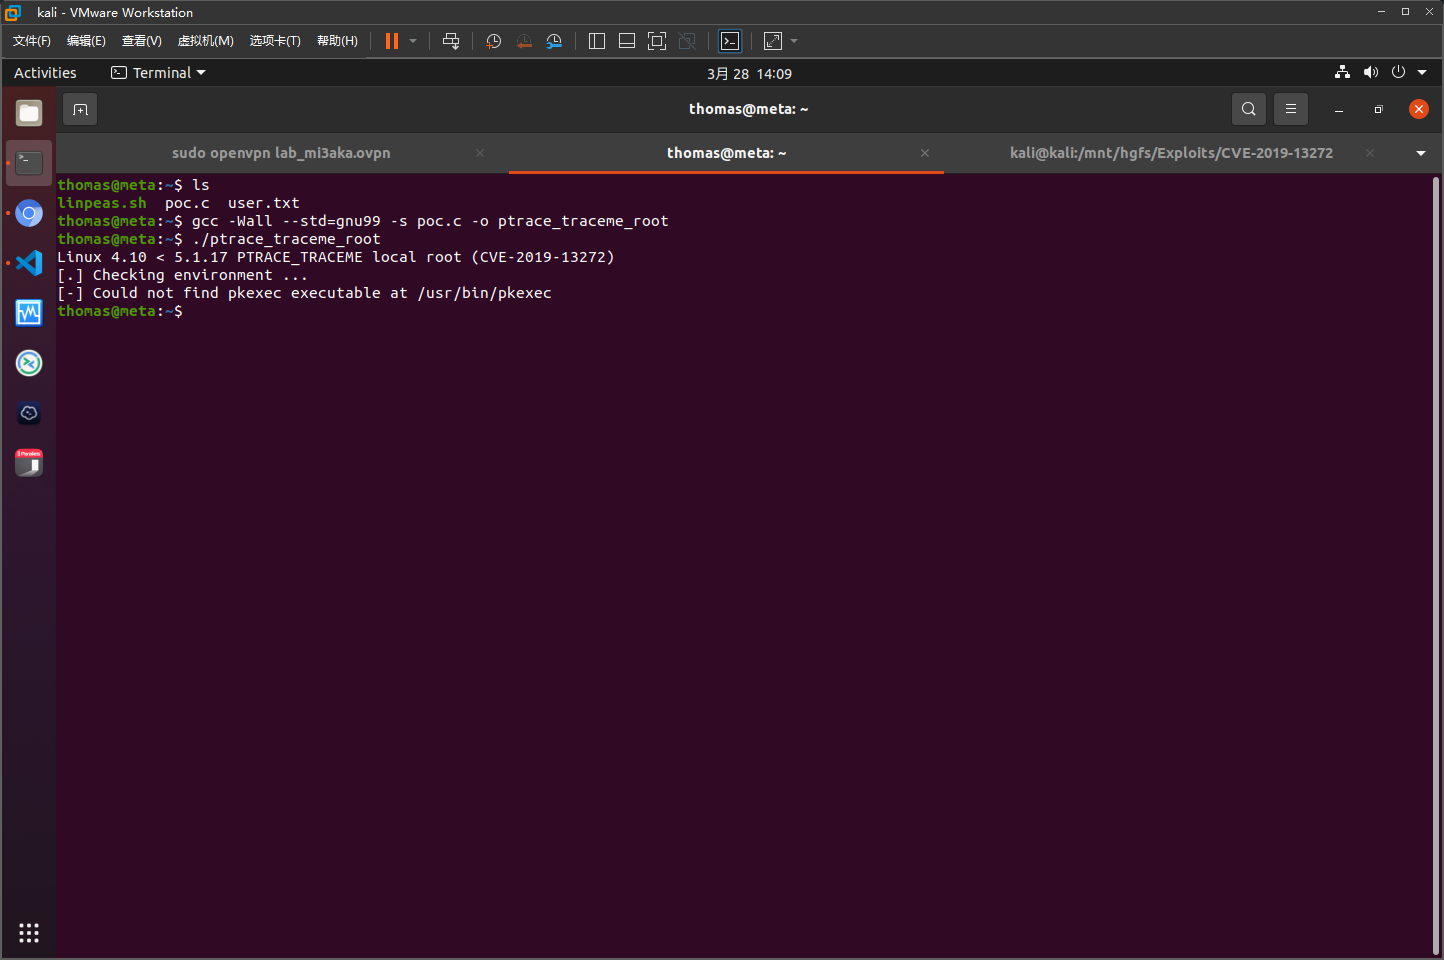
Task: Click the ./ptrace_traceme_root command
Action: (x=286, y=239)
